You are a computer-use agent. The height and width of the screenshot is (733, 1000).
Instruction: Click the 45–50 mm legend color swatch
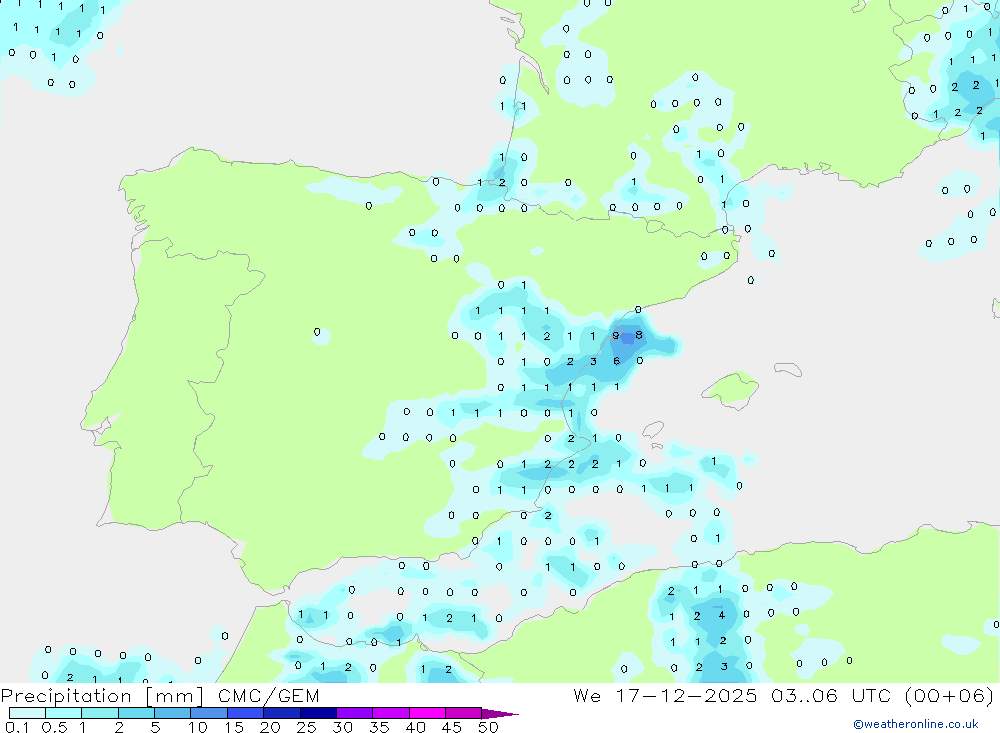click(463, 713)
